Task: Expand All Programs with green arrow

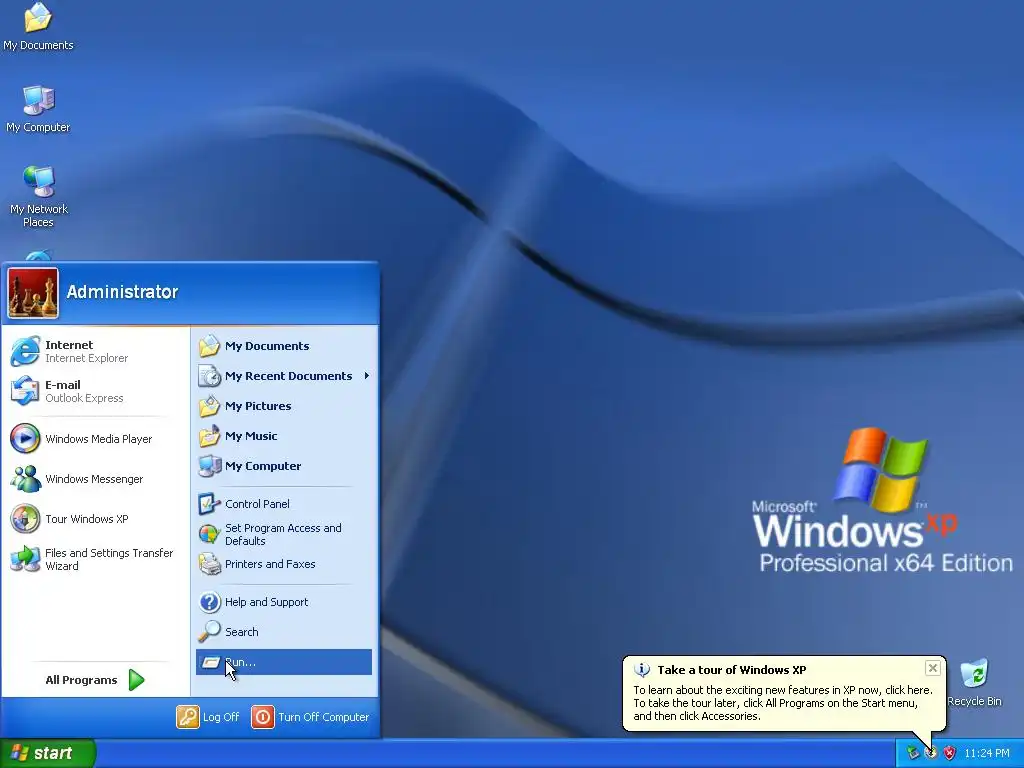Action: (95, 680)
